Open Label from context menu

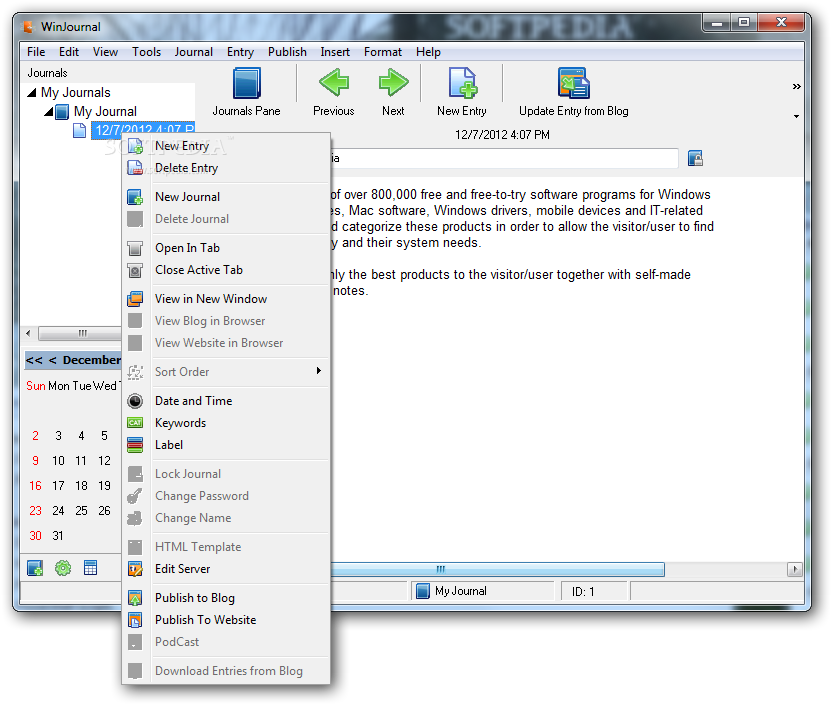click(226, 445)
